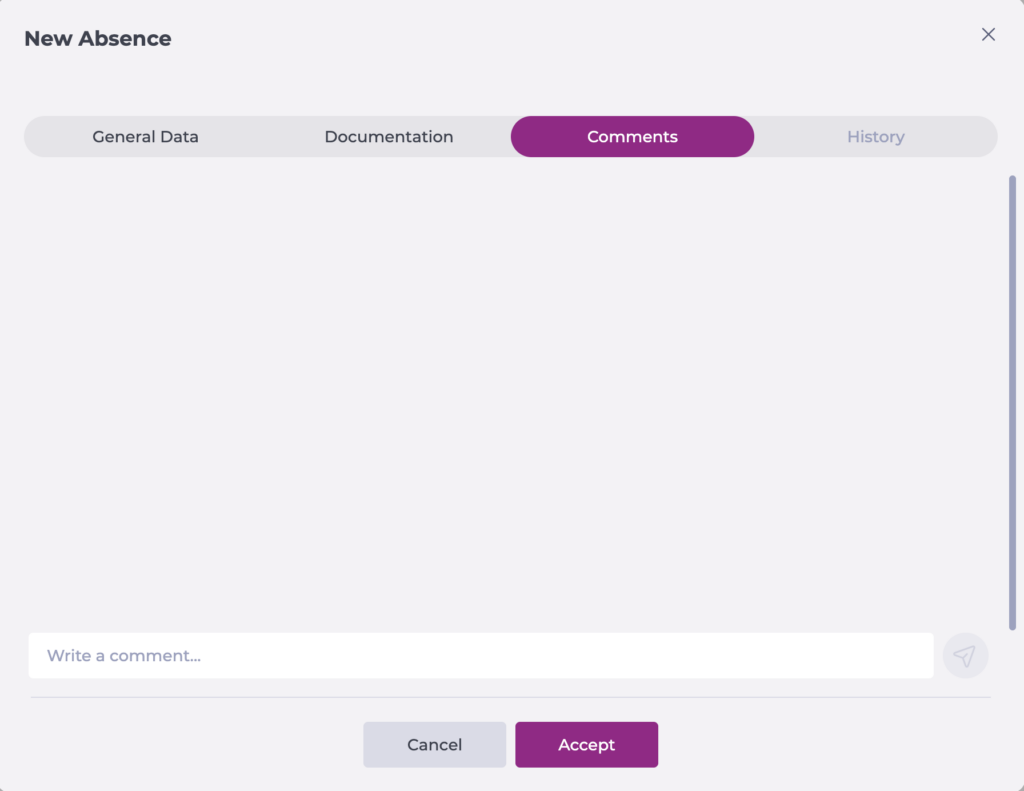The width and height of the screenshot is (1024, 791).
Task: Confirm the new absence with Accept
Action: 586,745
